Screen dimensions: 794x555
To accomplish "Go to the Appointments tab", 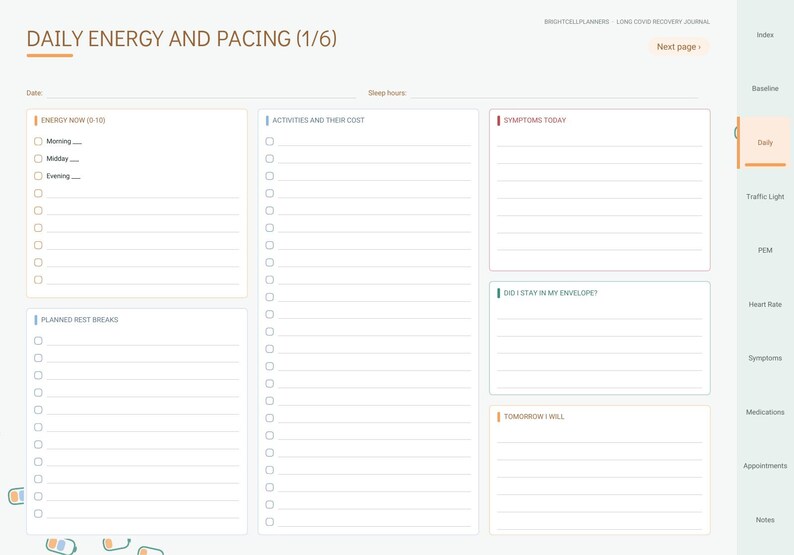I will pyautogui.click(x=765, y=466).
